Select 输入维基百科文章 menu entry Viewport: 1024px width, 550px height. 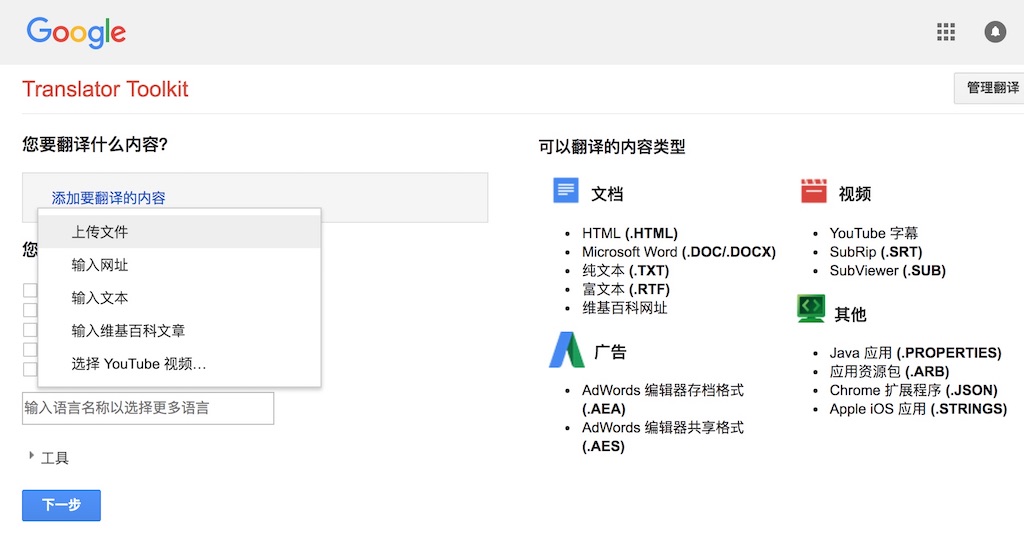point(128,331)
